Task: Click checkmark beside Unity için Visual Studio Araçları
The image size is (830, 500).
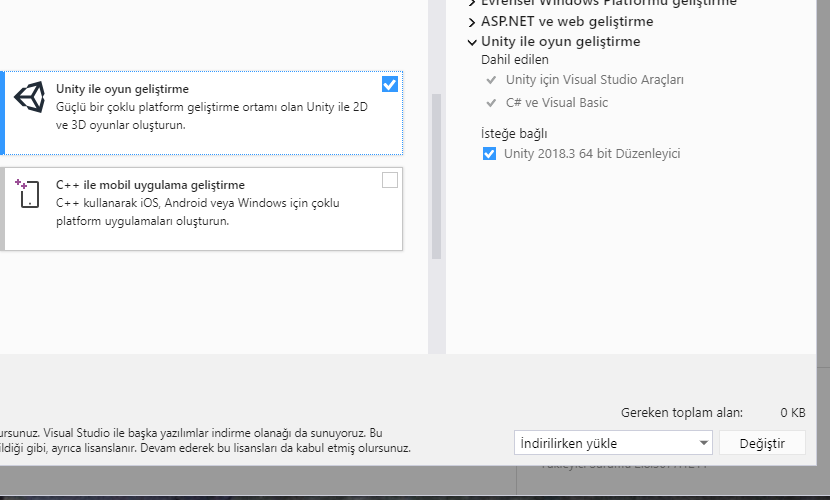Action: coord(491,80)
